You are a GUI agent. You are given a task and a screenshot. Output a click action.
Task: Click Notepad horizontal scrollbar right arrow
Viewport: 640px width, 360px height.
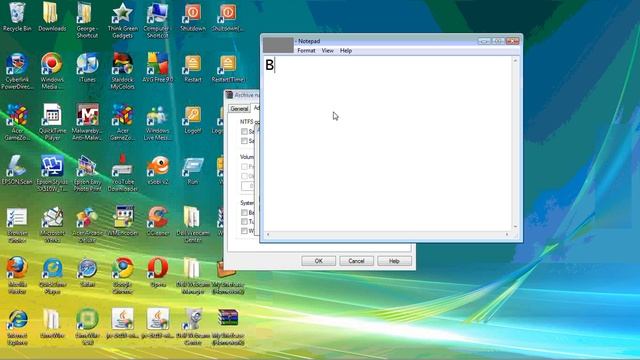[x=507, y=234]
